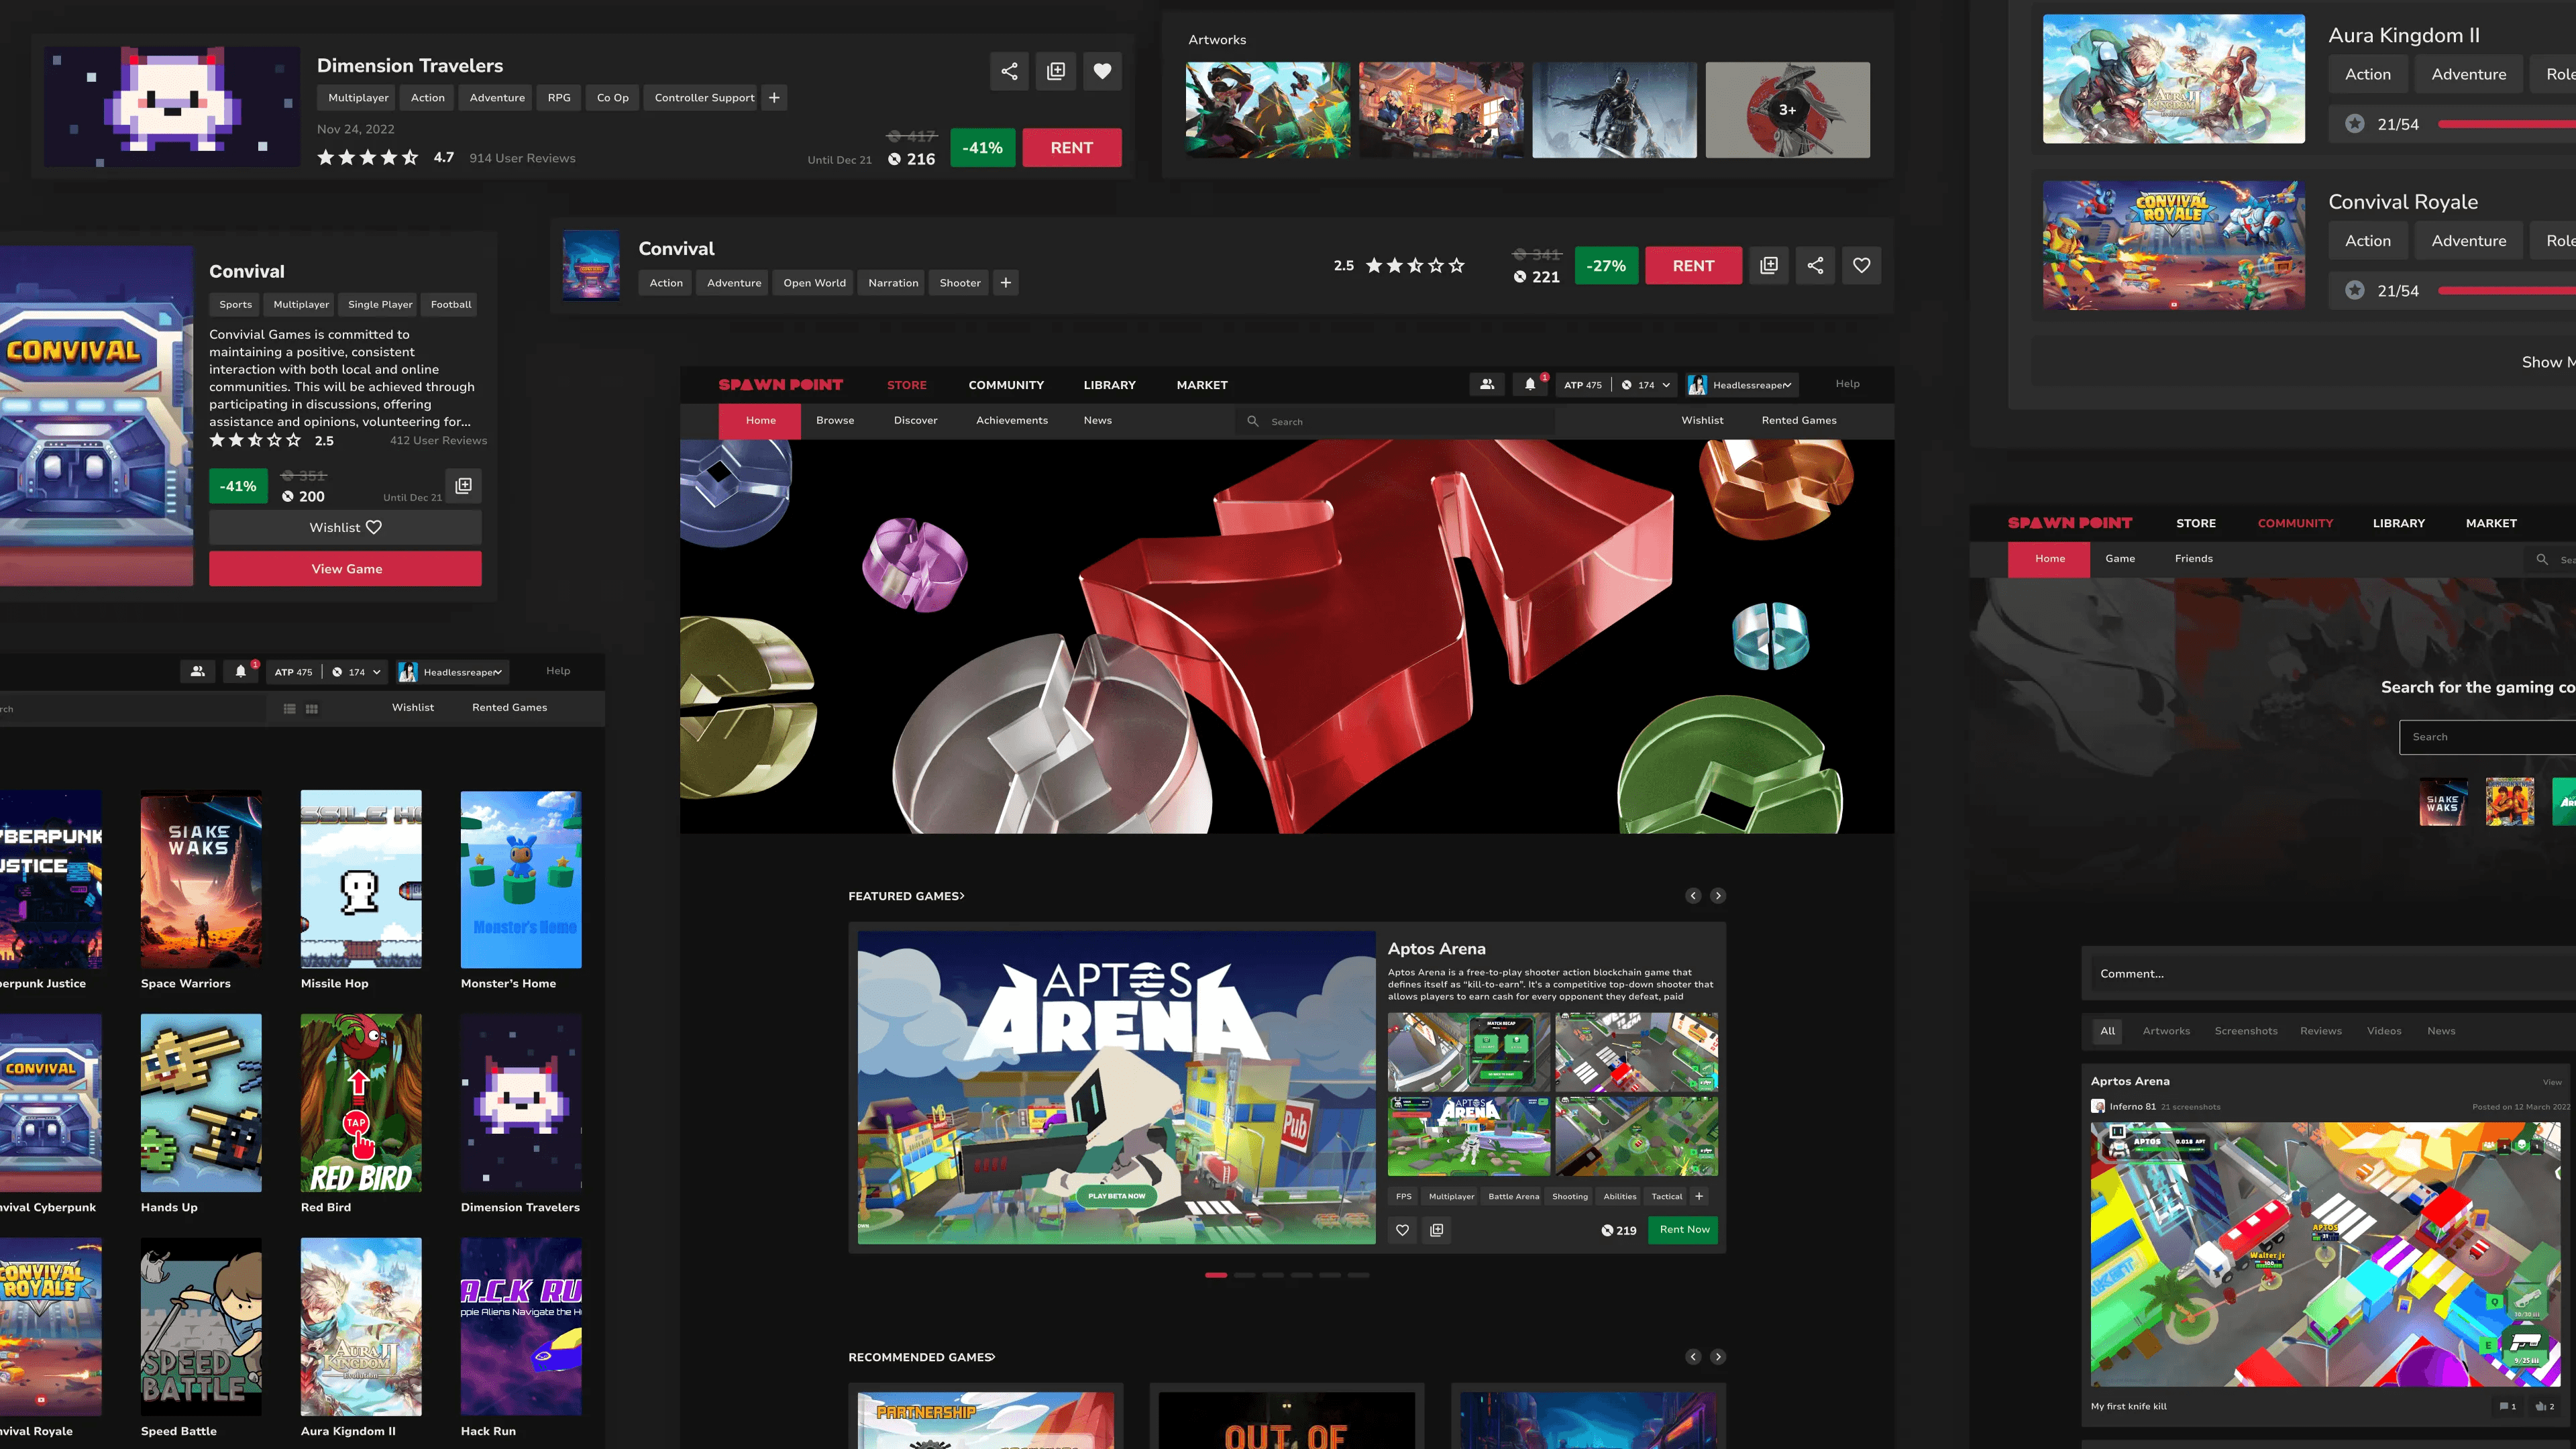
Task: Toggle filled heart favorite on Dimension Travelers
Action: [1102, 71]
